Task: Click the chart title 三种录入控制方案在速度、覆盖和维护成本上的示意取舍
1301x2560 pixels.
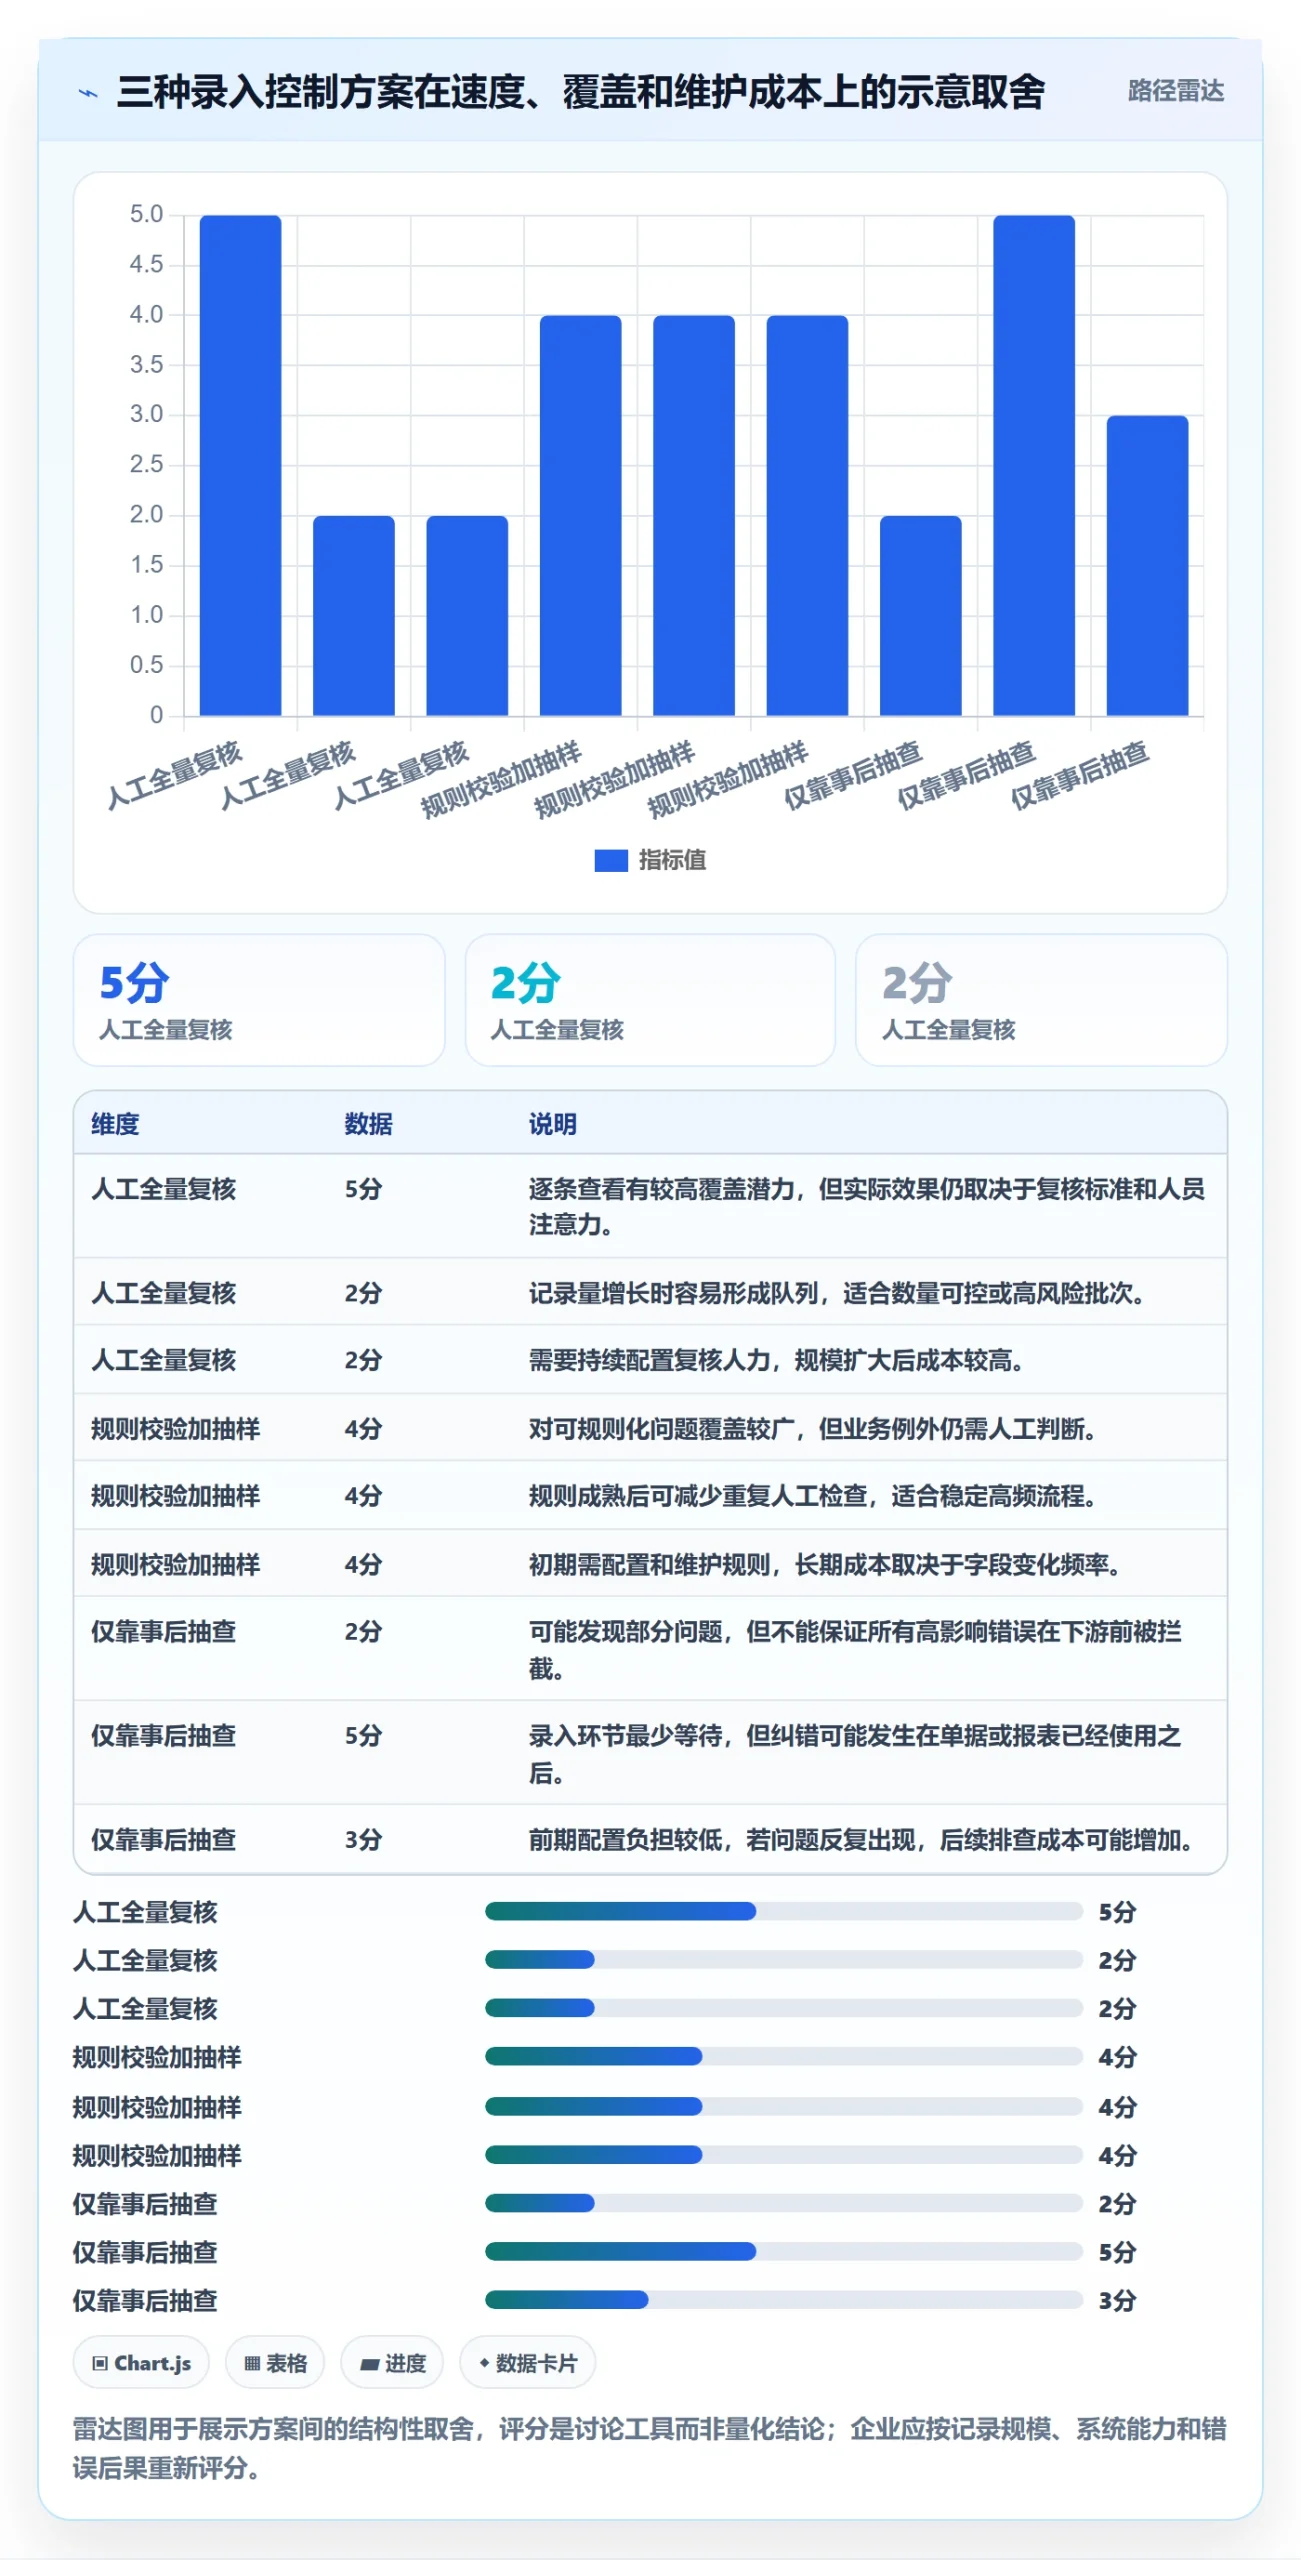Action: [x=580, y=92]
